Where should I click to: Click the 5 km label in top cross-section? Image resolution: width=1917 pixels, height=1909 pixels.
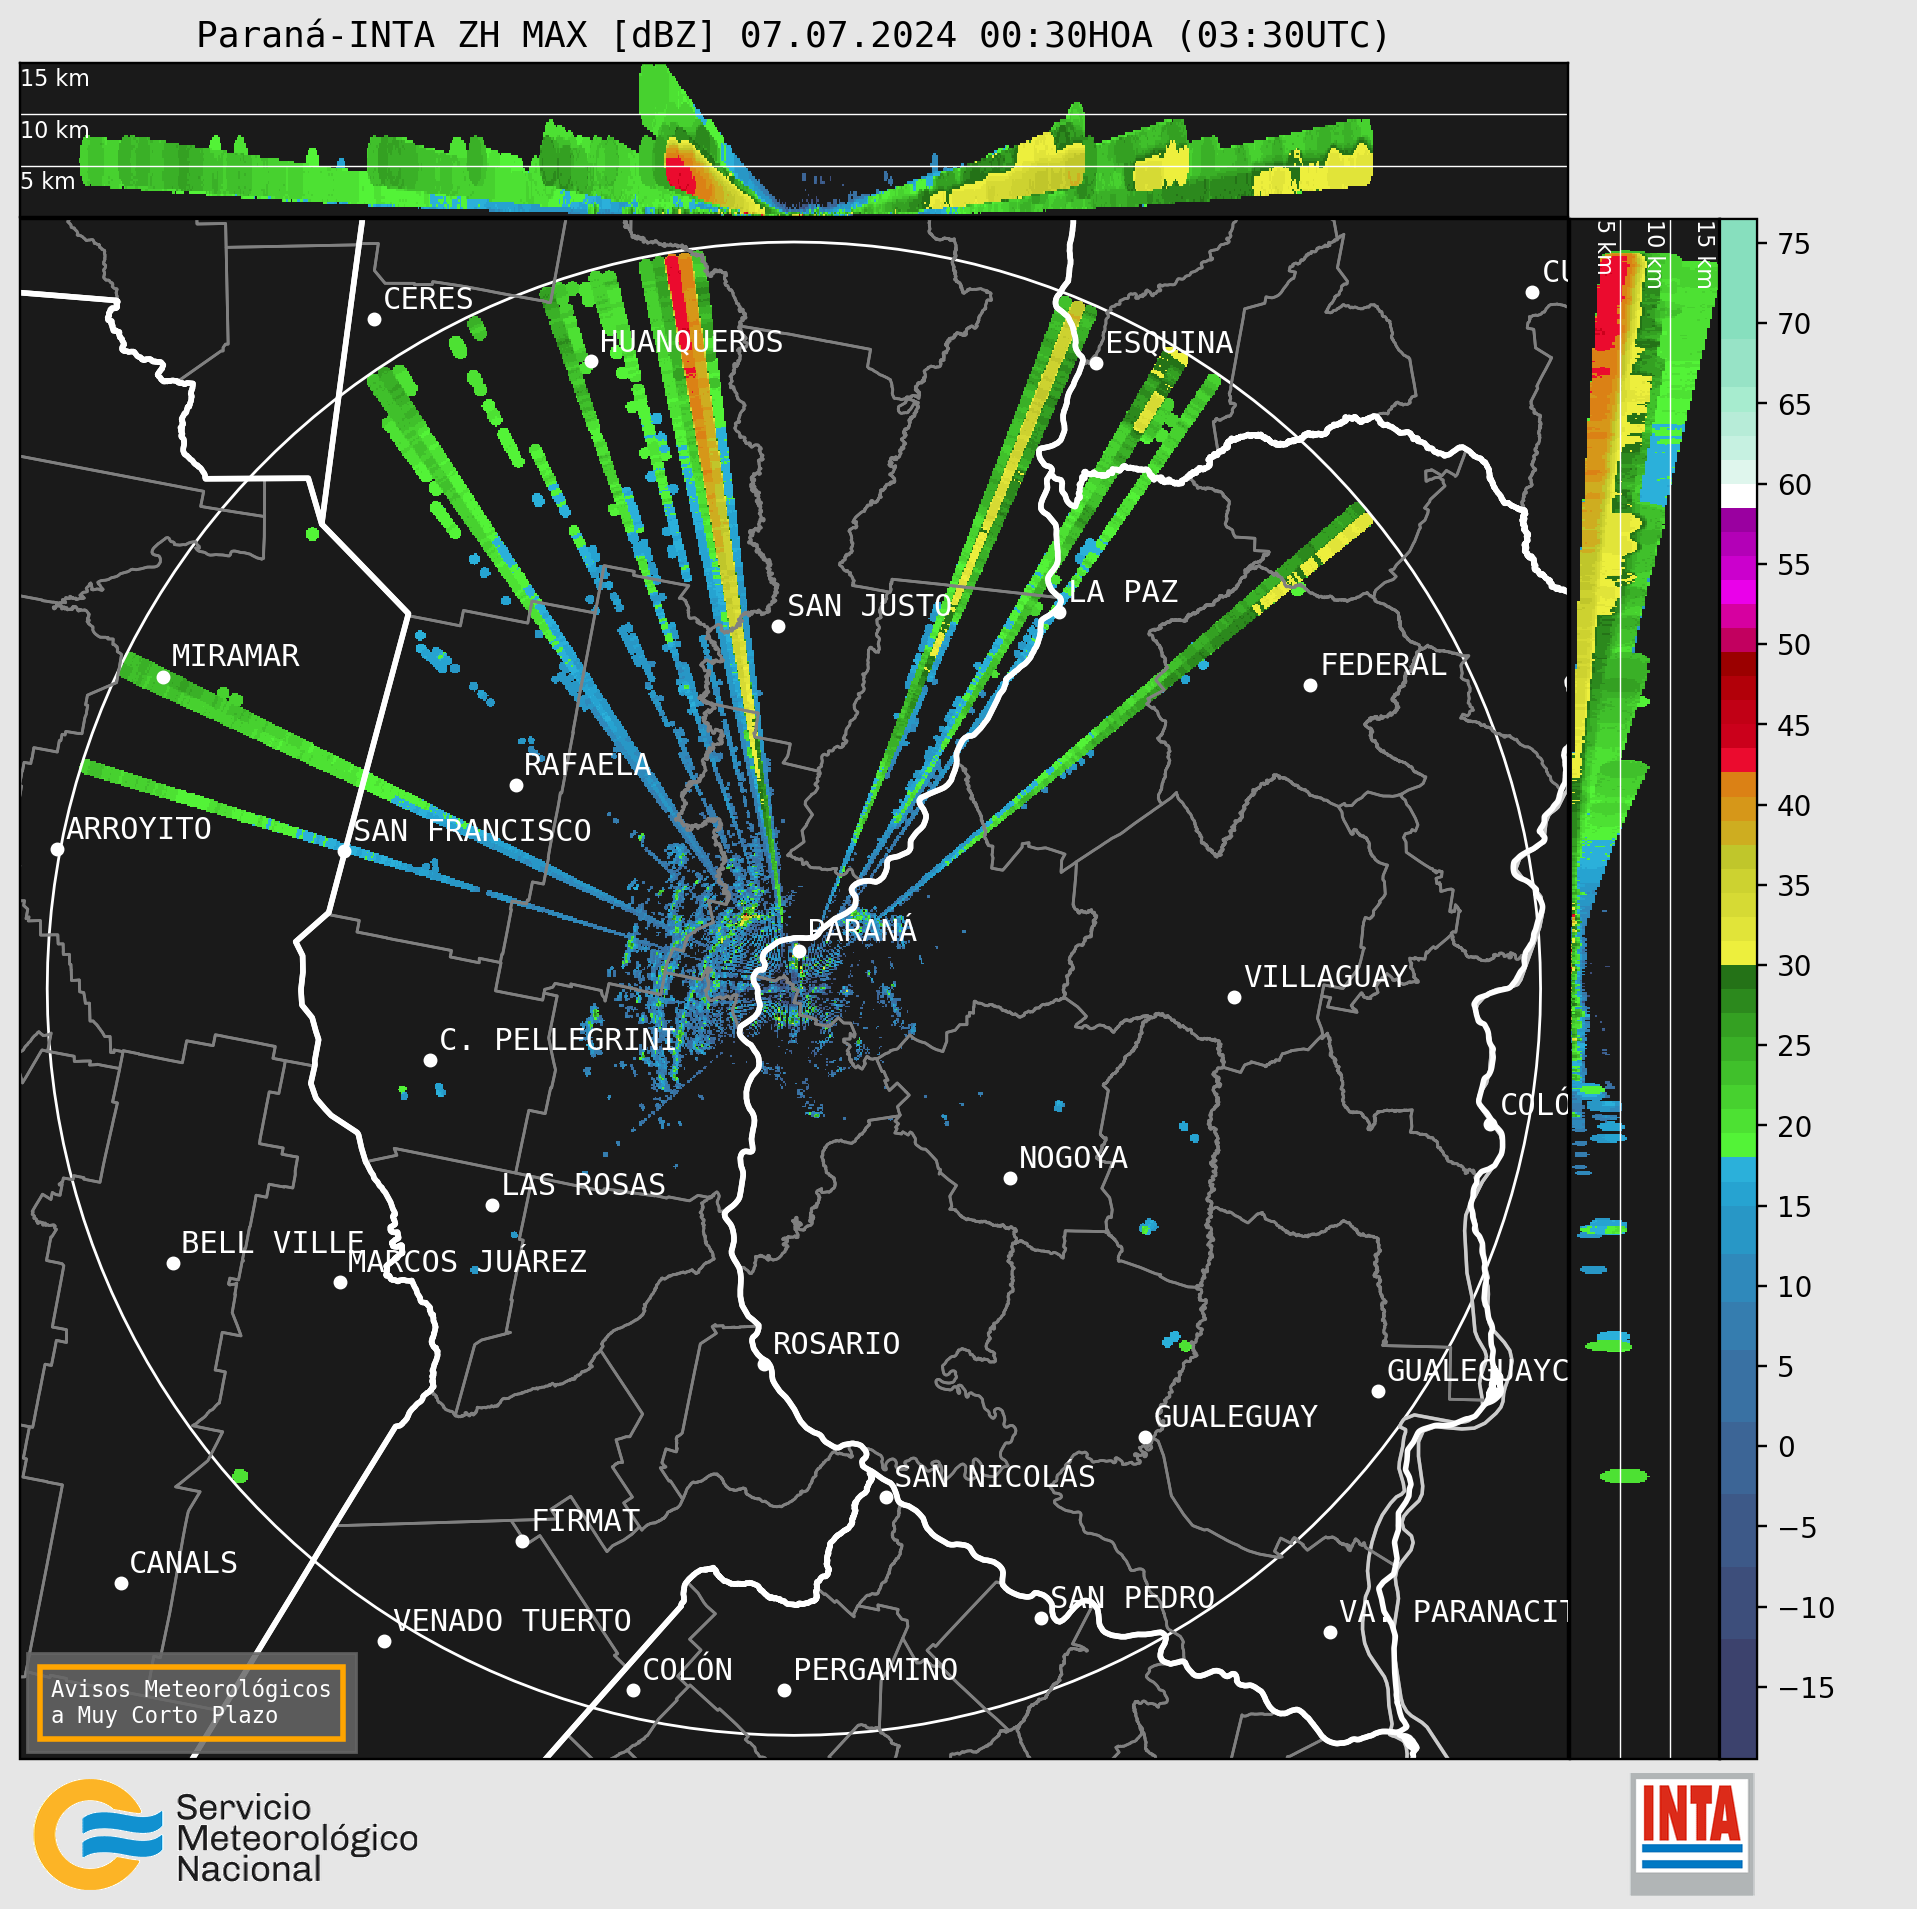(48, 181)
